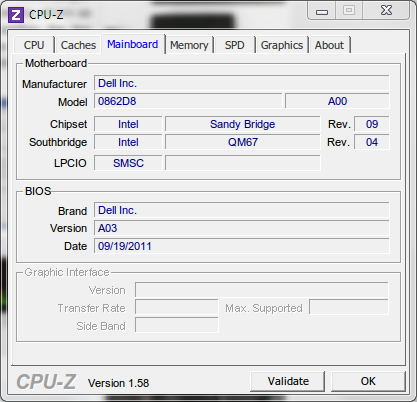Click the Version 1.58 label

[x=118, y=383]
